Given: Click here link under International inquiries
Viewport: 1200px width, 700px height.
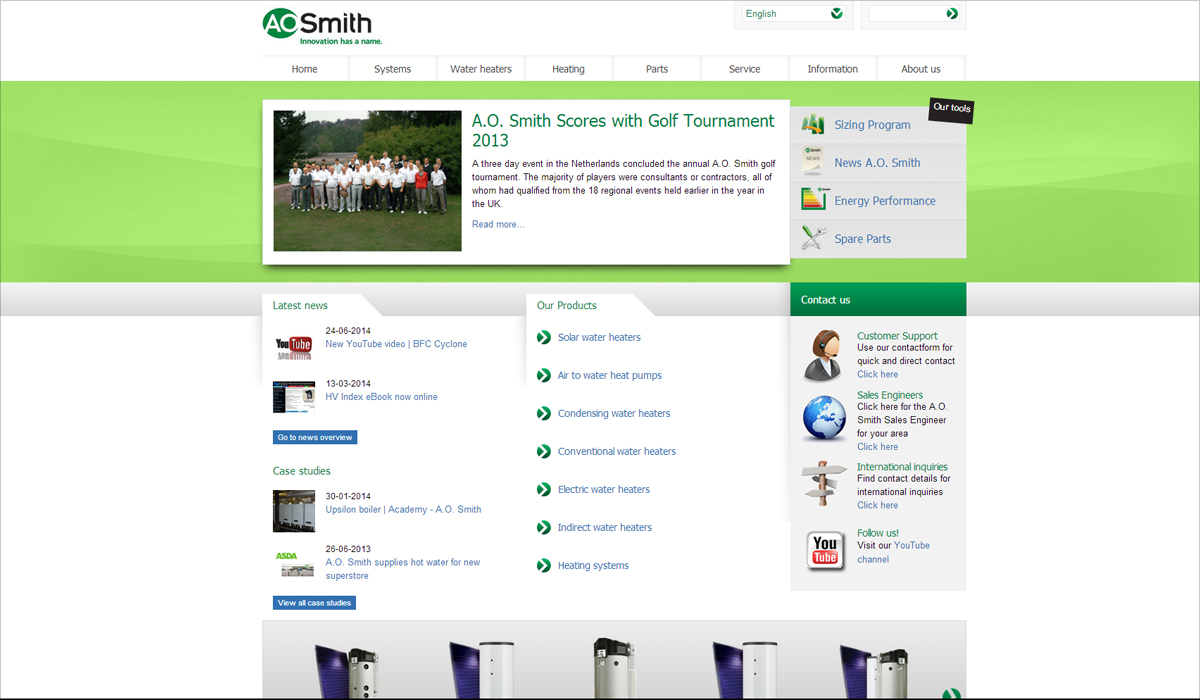Looking at the screenshot, I should [x=878, y=505].
